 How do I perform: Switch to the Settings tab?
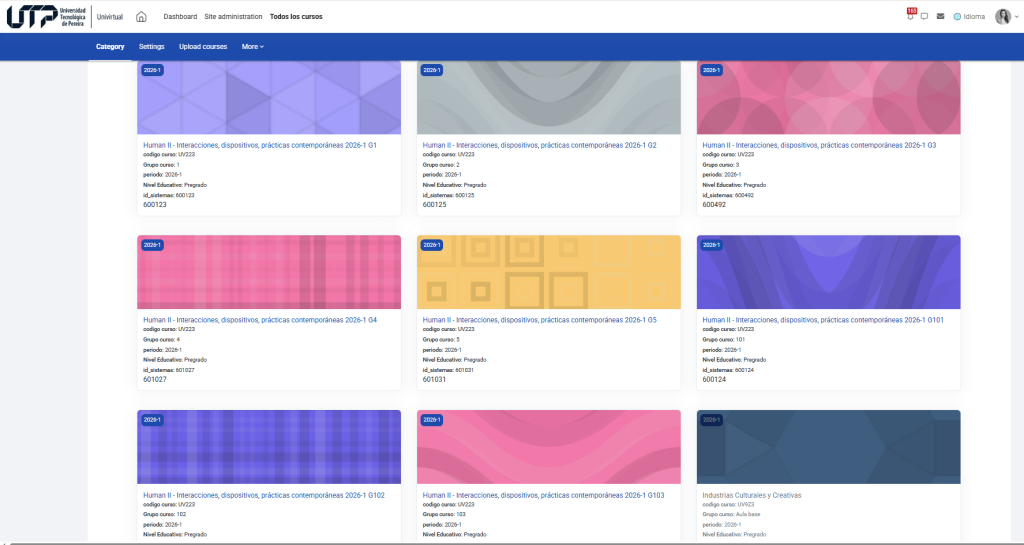tap(152, 47)
